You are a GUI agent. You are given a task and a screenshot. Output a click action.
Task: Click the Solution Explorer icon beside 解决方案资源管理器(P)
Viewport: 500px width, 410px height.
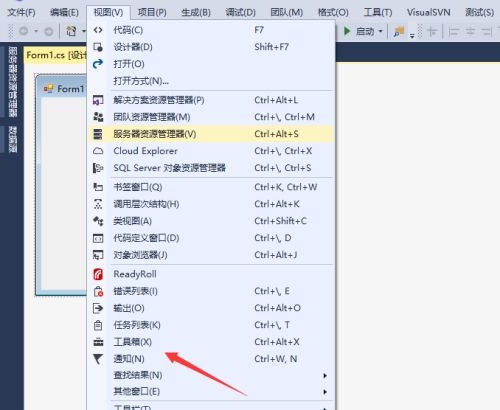click(98, 100)
